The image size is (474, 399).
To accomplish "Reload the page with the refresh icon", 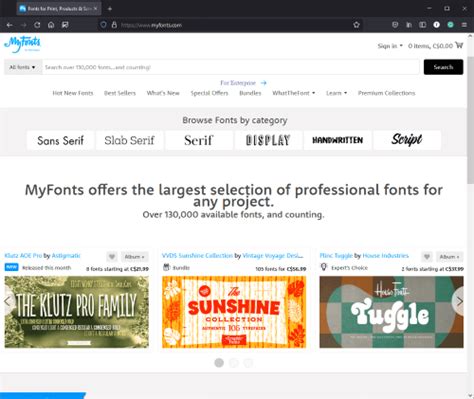I will click(37, 25).
